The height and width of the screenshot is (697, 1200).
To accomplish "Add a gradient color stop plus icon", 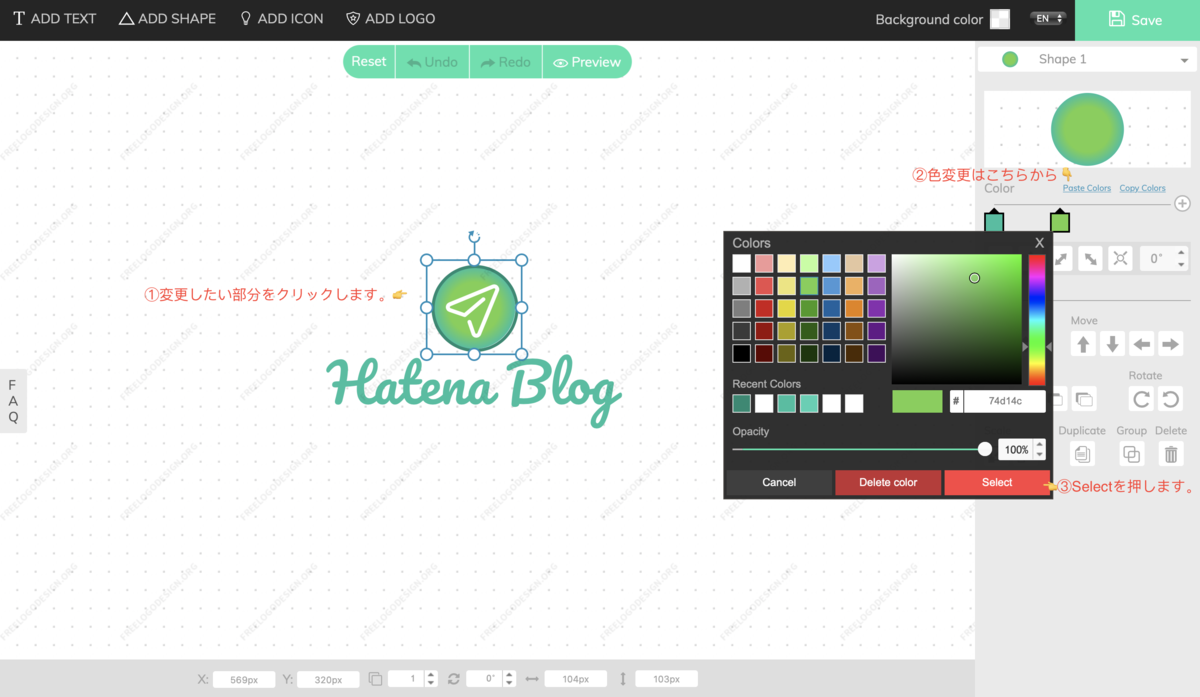I will pos(1182,204).
